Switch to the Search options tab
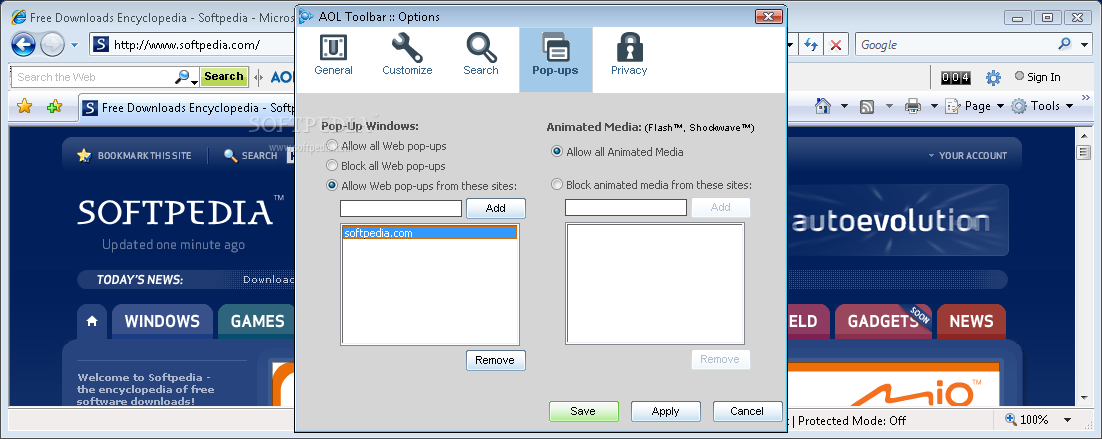 (481, 55)
